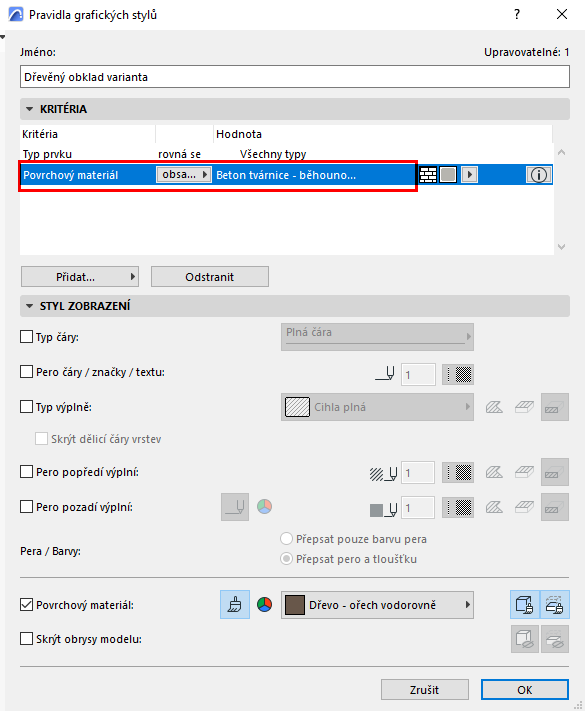Click the cover fill icon in Typ výplně row
This screenshot has height=711, width=585.
524,407
